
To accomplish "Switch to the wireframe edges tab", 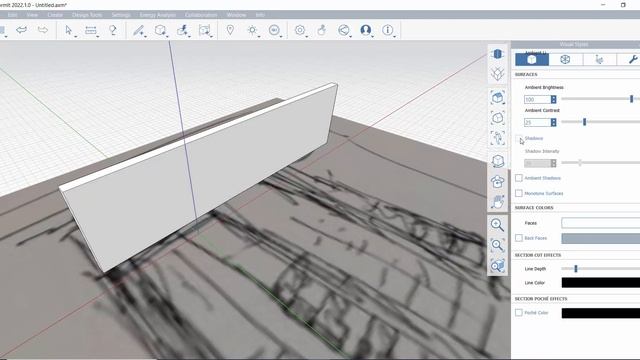I will (x=565, y=60).
